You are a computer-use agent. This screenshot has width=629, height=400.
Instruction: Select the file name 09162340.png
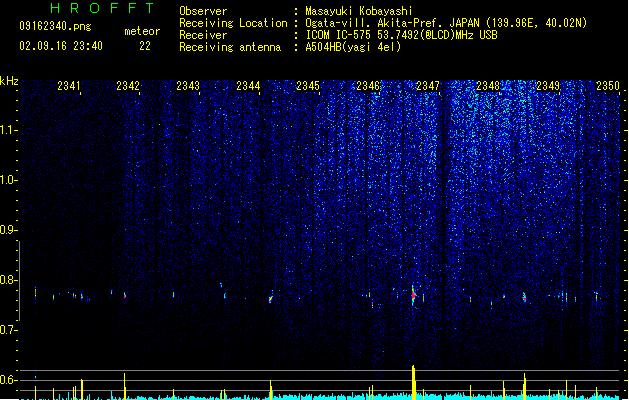coord(55,27)
